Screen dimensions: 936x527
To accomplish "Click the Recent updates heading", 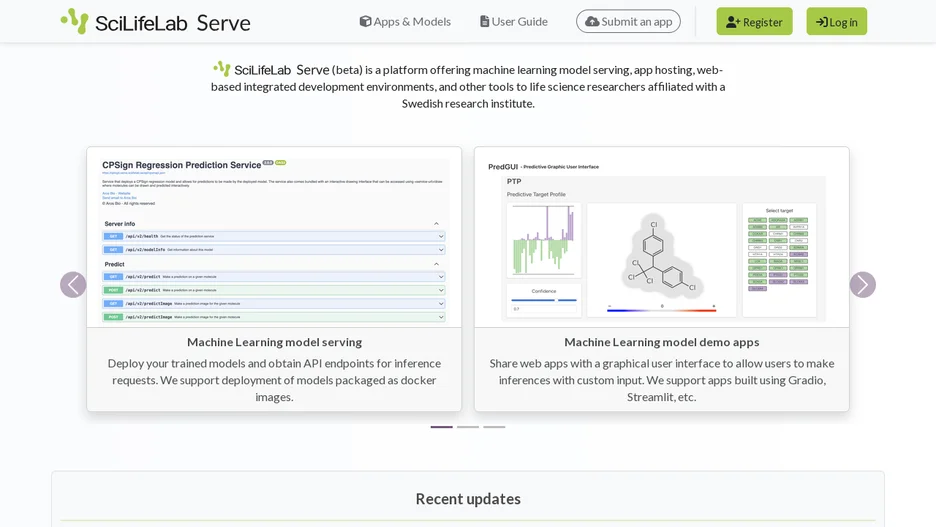I will click(468, 499).
